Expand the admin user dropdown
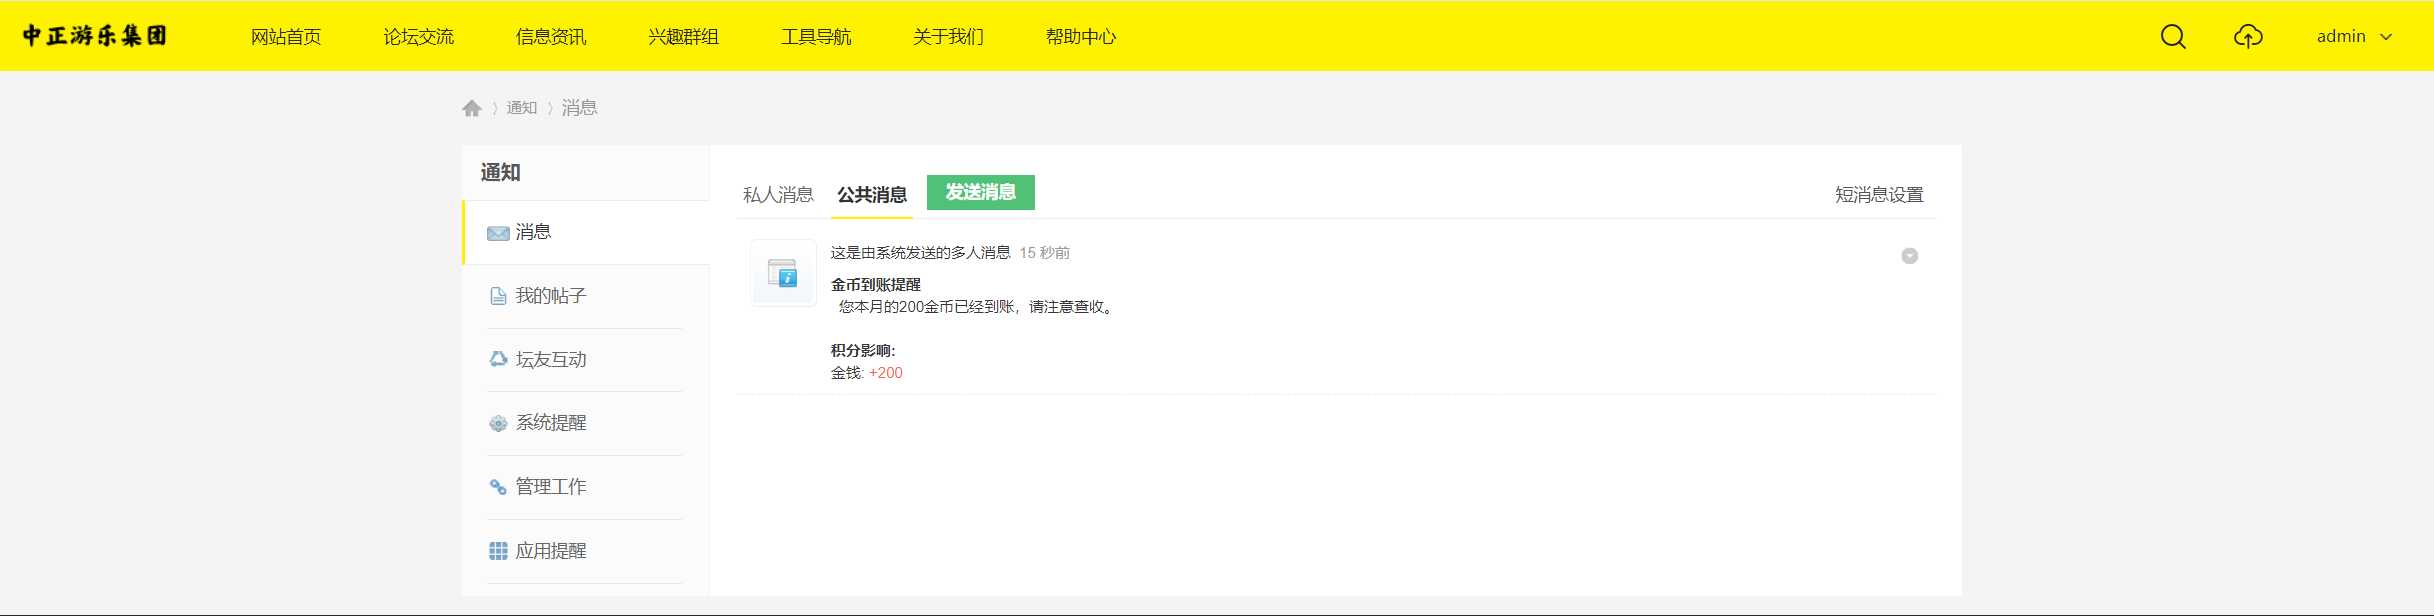Screen dimensions: 2434x616 (2354, 36)
